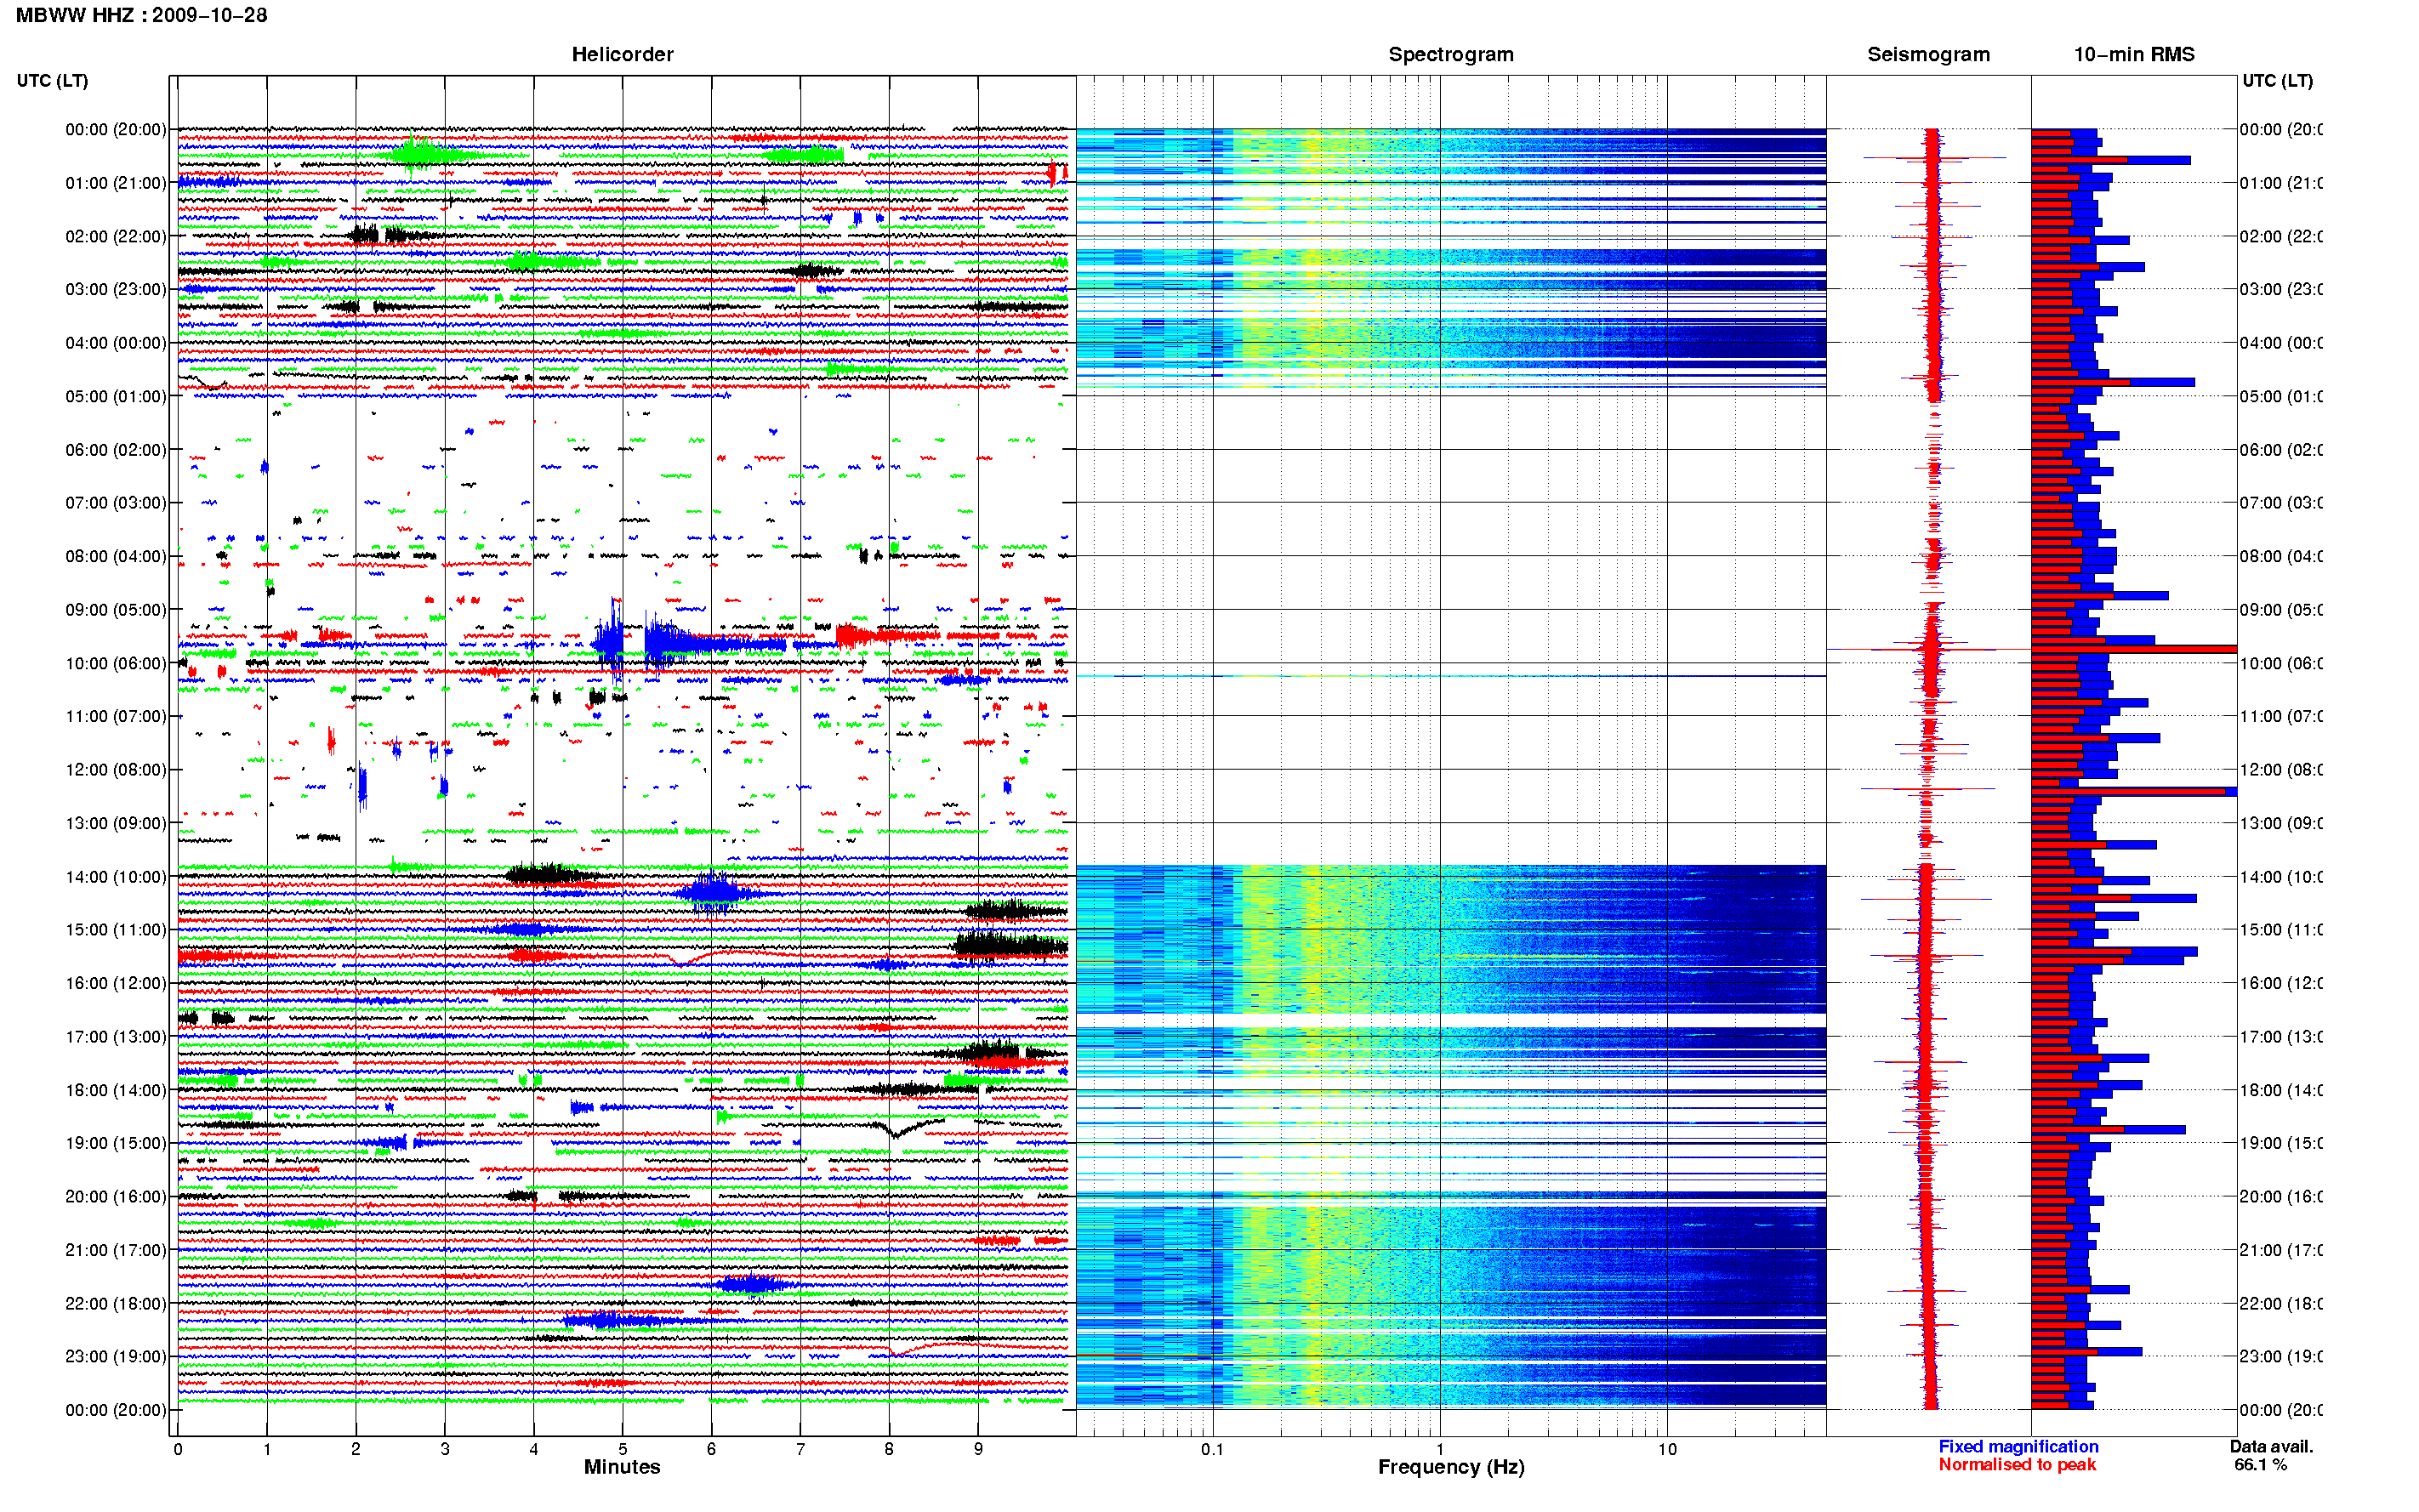Image resolution: width=2419 pixels, height=1512 pixels.
Task: Click the 10-min RMS panel heading
Action: [x=2133, y=54]
